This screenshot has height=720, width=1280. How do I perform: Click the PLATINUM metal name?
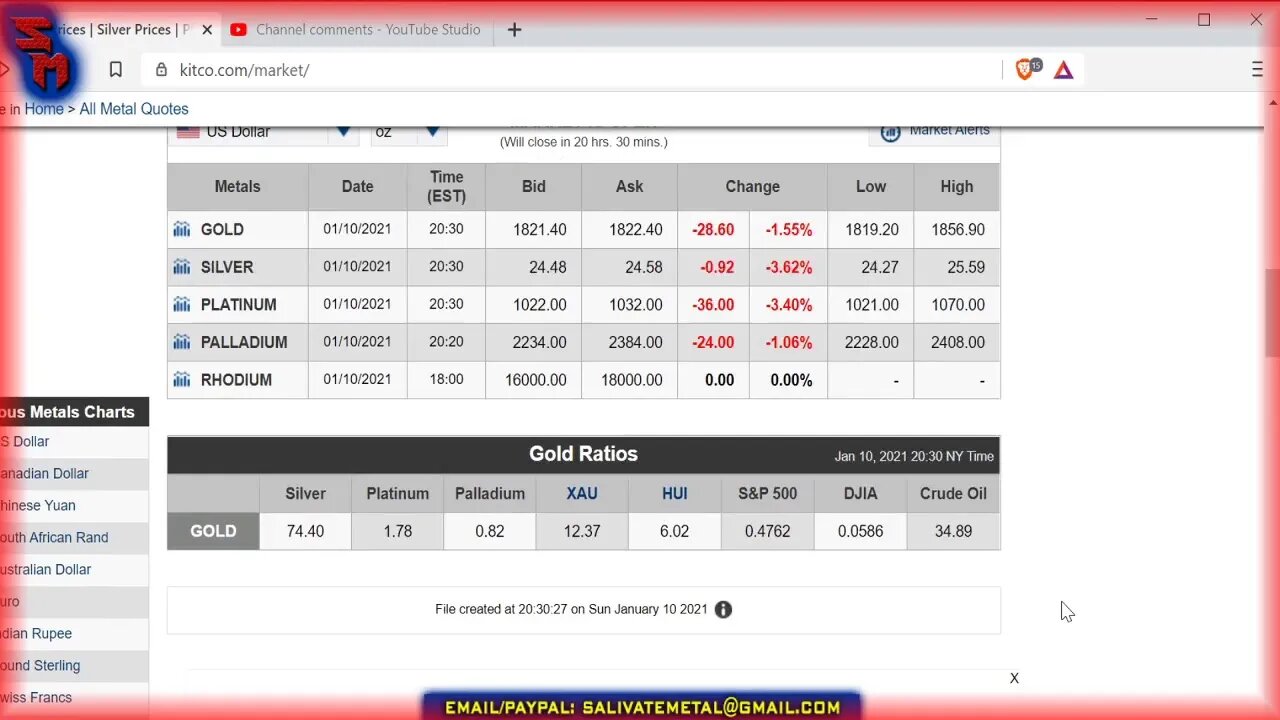pyautogui.click(x=238, y=305)
